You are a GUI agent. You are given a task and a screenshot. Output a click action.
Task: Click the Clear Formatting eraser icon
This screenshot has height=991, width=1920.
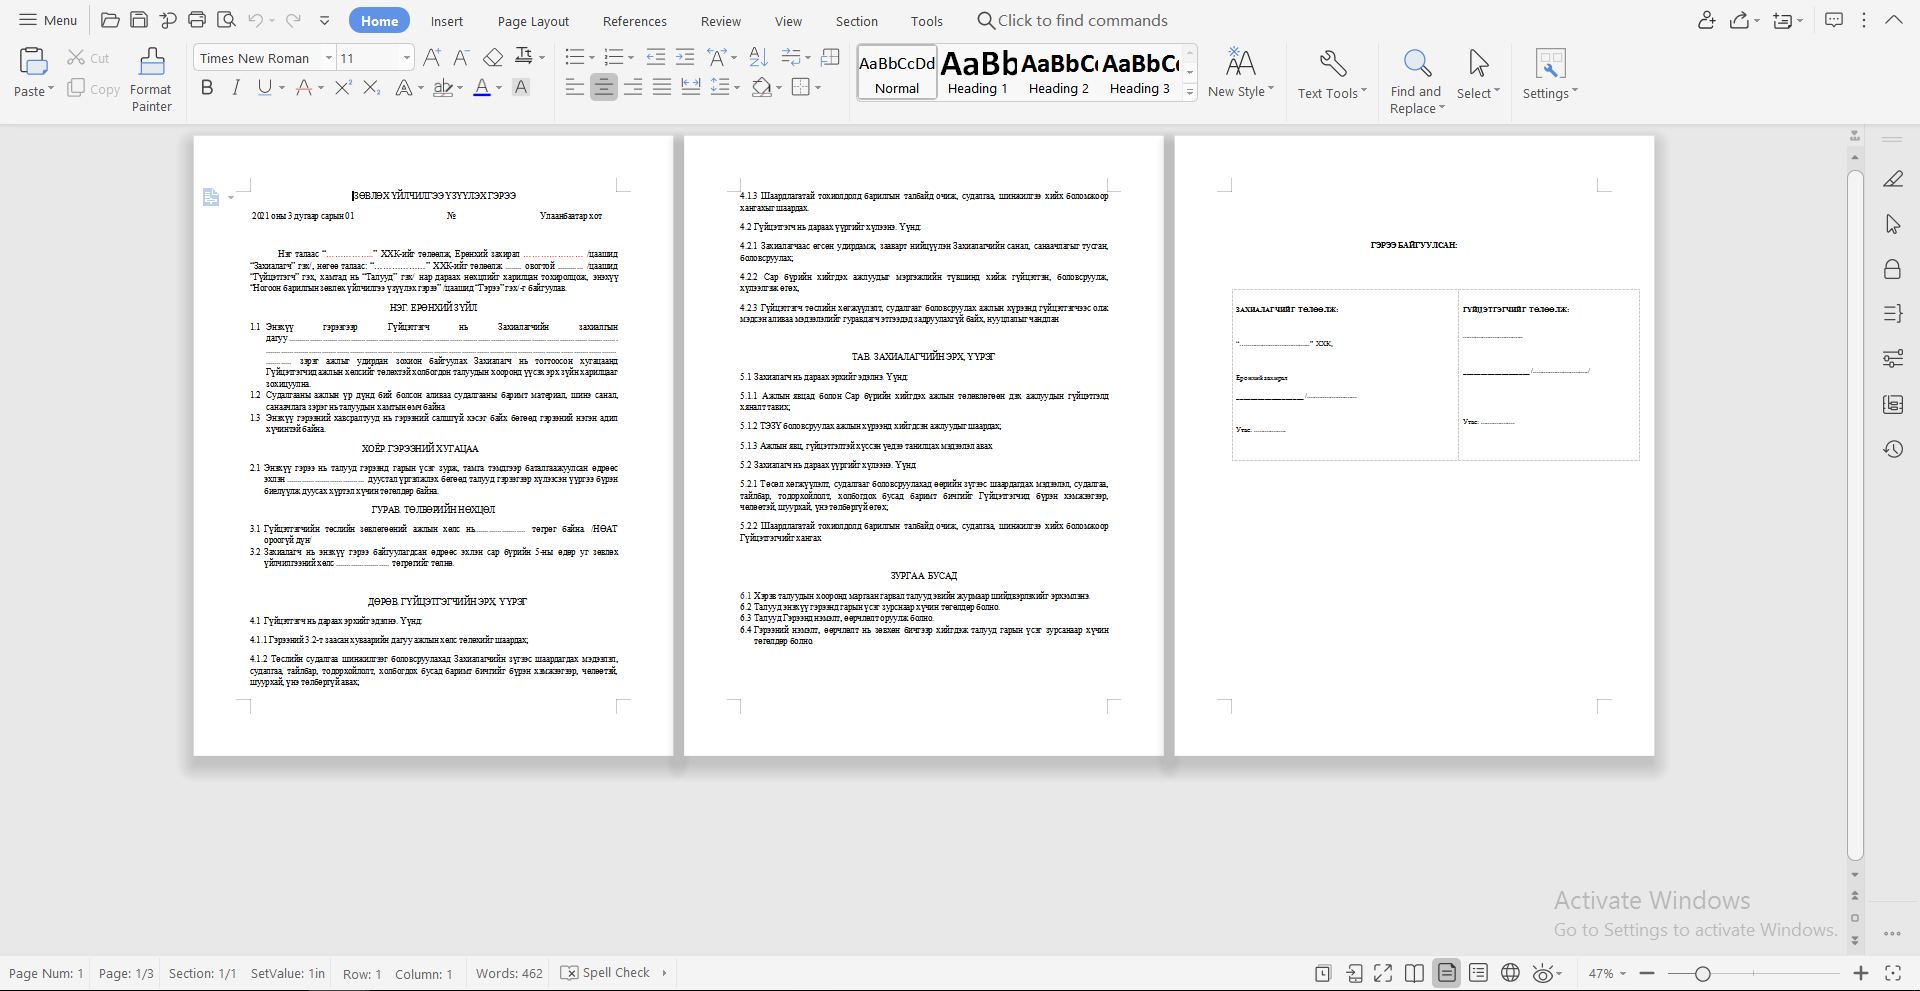(493, 58)
